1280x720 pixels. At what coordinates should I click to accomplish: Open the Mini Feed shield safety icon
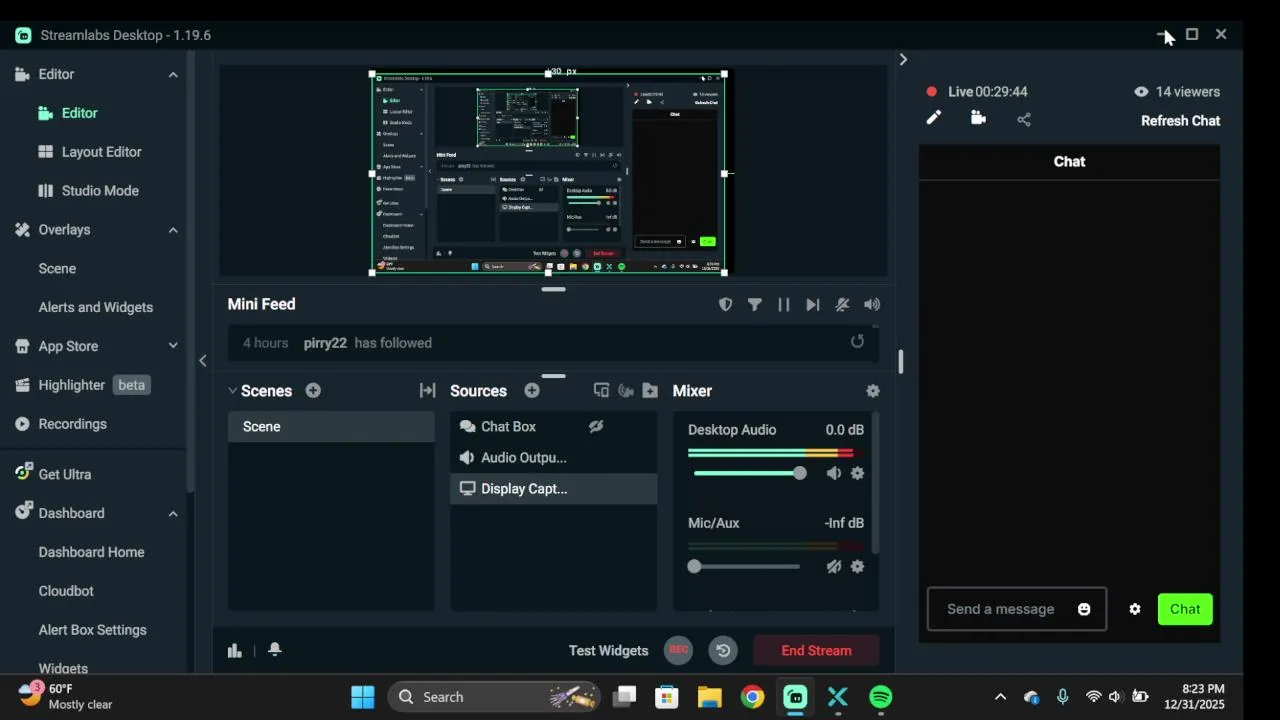(726, 305)
